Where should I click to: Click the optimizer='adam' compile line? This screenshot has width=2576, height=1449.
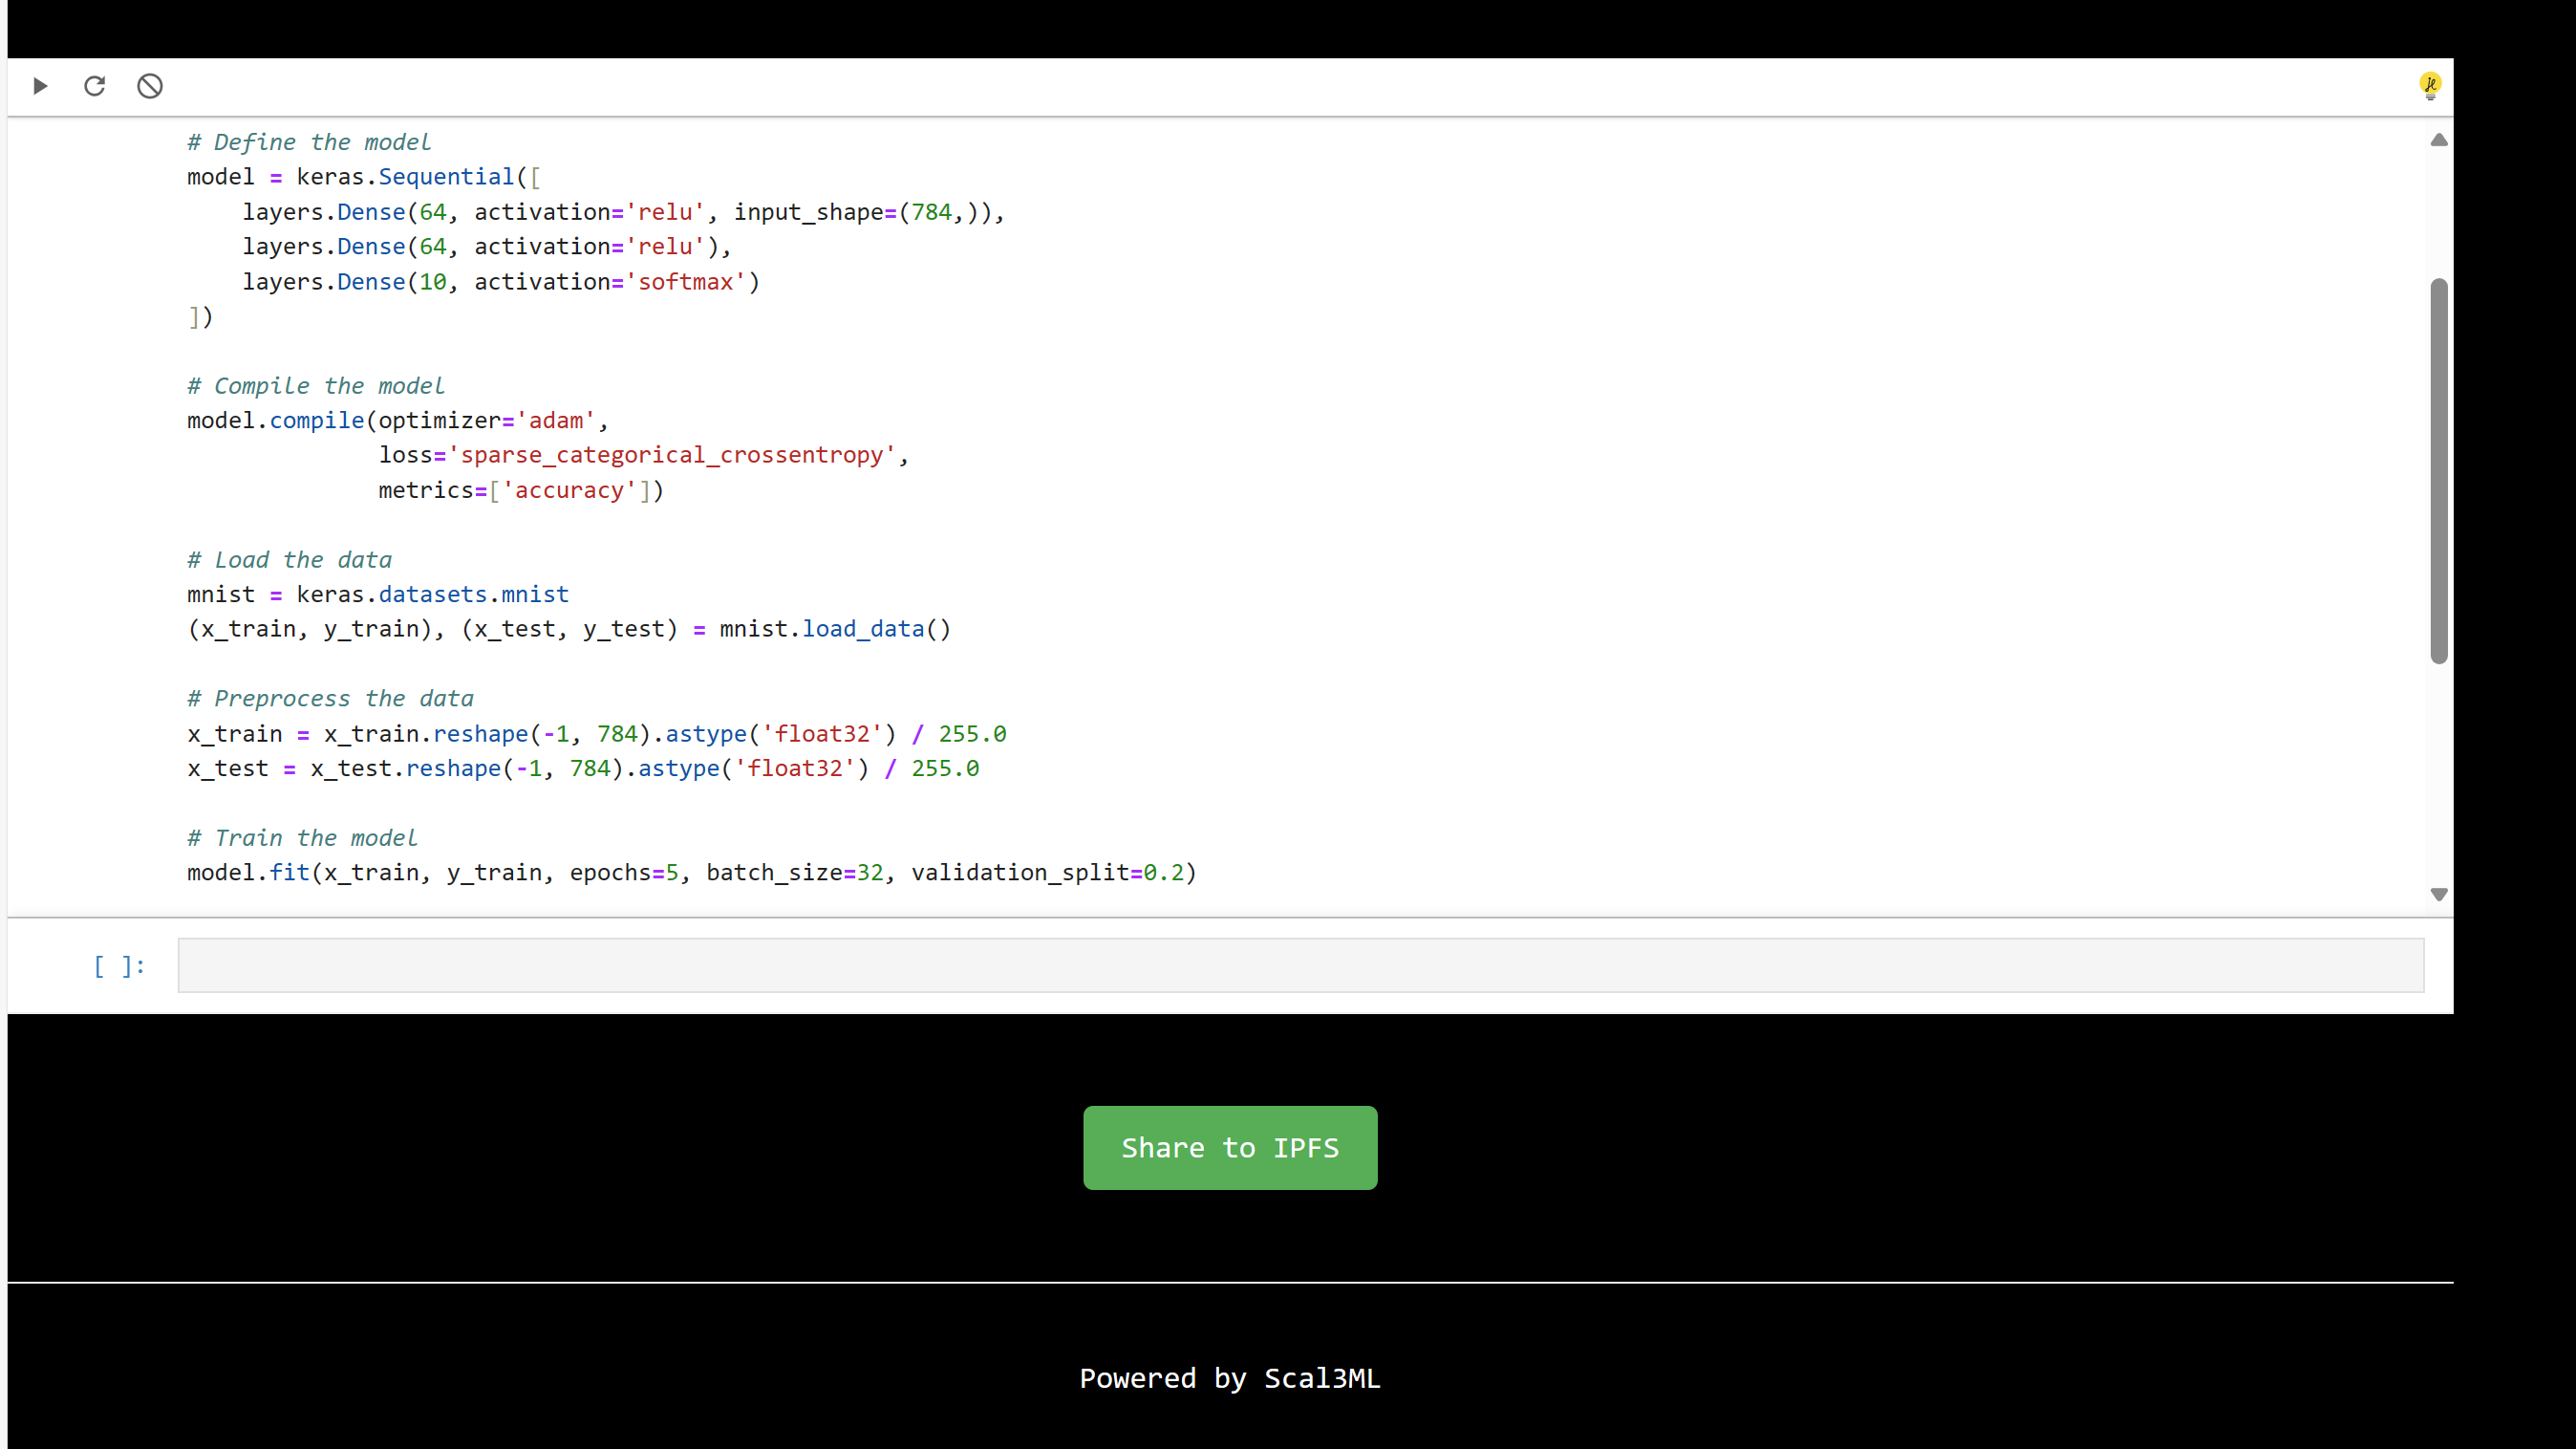(398, 421)
